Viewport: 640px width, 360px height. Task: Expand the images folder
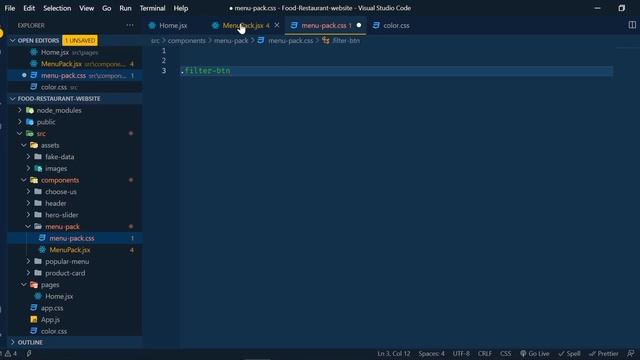(28, 169)
